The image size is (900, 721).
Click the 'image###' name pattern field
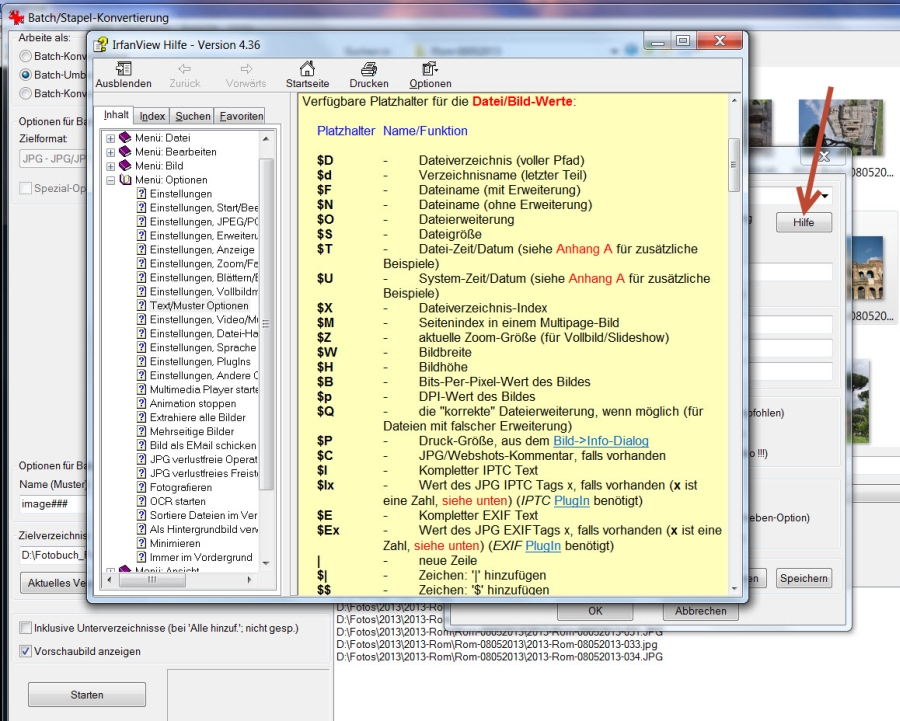pos(50,503)
